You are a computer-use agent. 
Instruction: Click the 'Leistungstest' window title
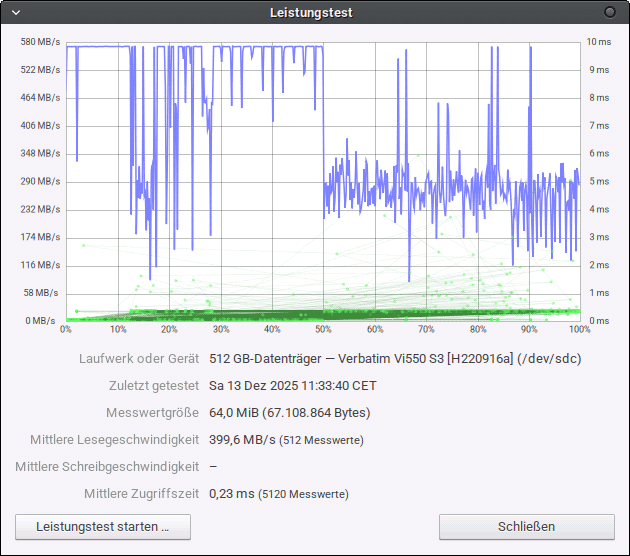311,13
